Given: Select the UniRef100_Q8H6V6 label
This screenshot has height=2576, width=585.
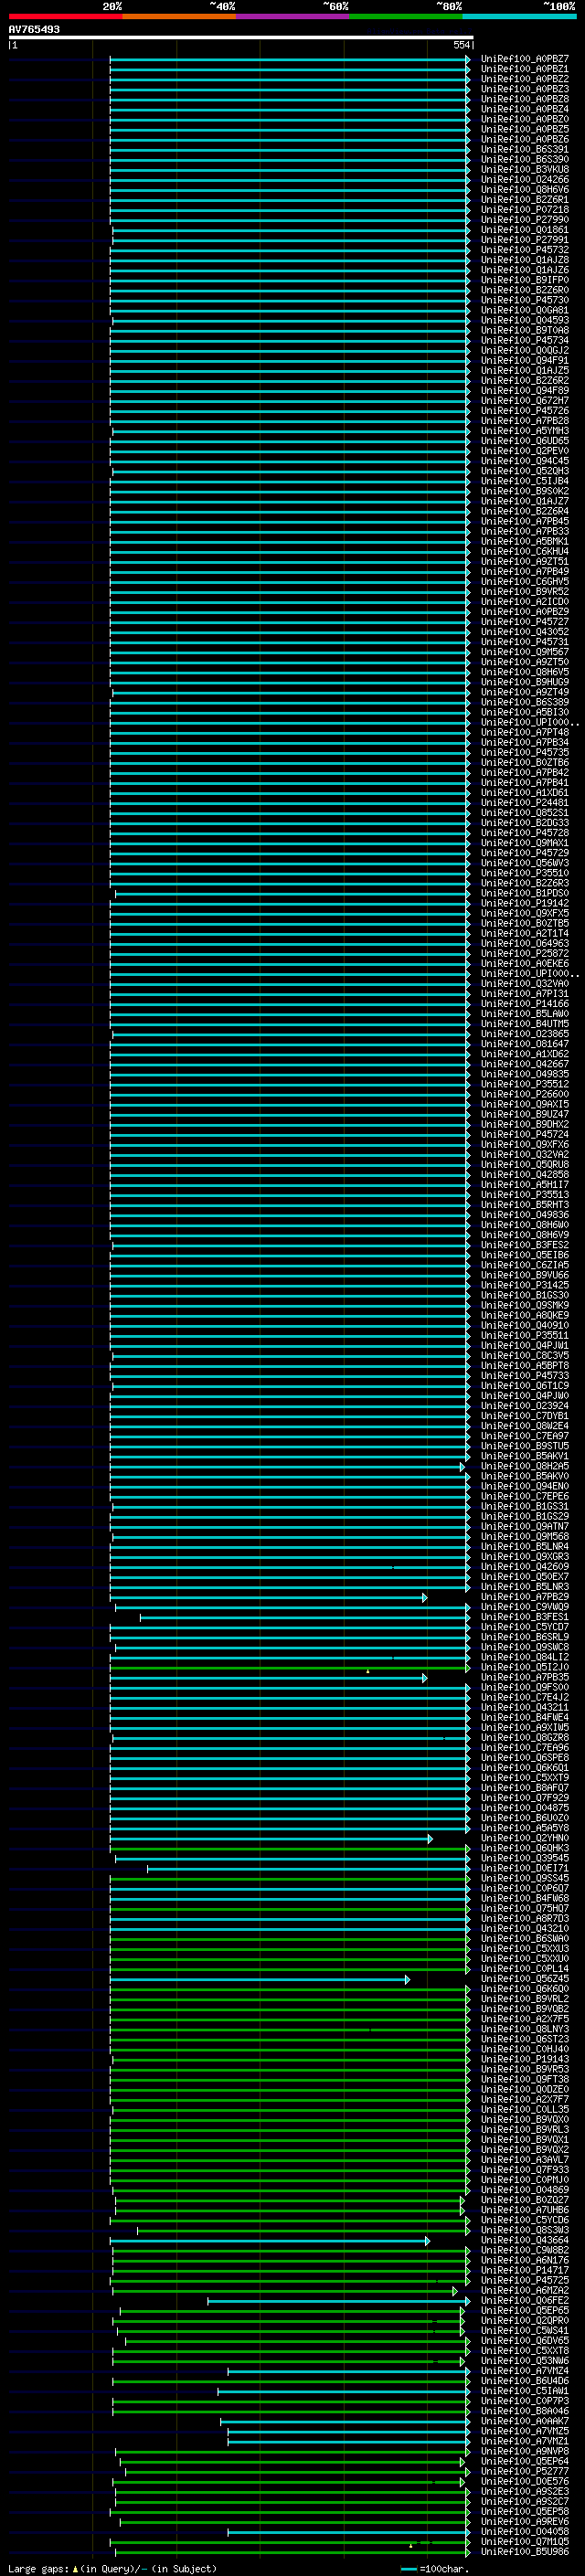Looking at the screenshot, I should tap(525, 189).
